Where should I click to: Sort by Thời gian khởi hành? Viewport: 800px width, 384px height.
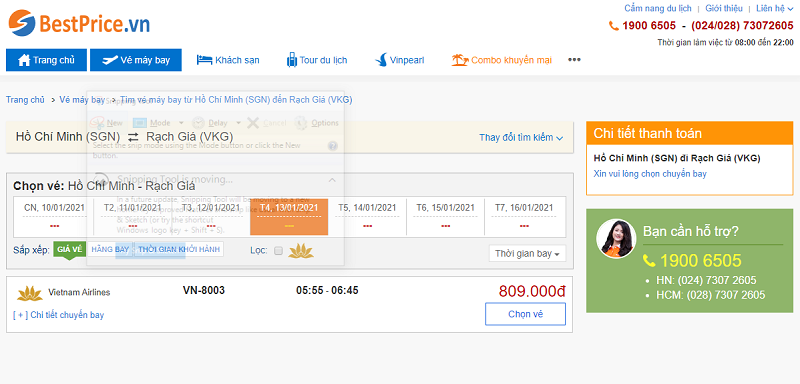click(x=179, y=249)
